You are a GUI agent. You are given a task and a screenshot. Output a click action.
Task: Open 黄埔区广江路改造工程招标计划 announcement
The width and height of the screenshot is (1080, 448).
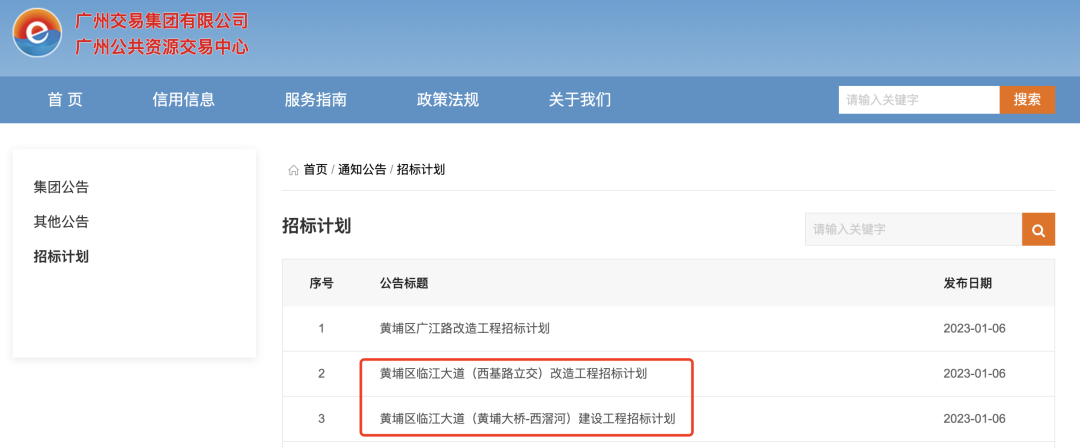(x=465, y=329)
